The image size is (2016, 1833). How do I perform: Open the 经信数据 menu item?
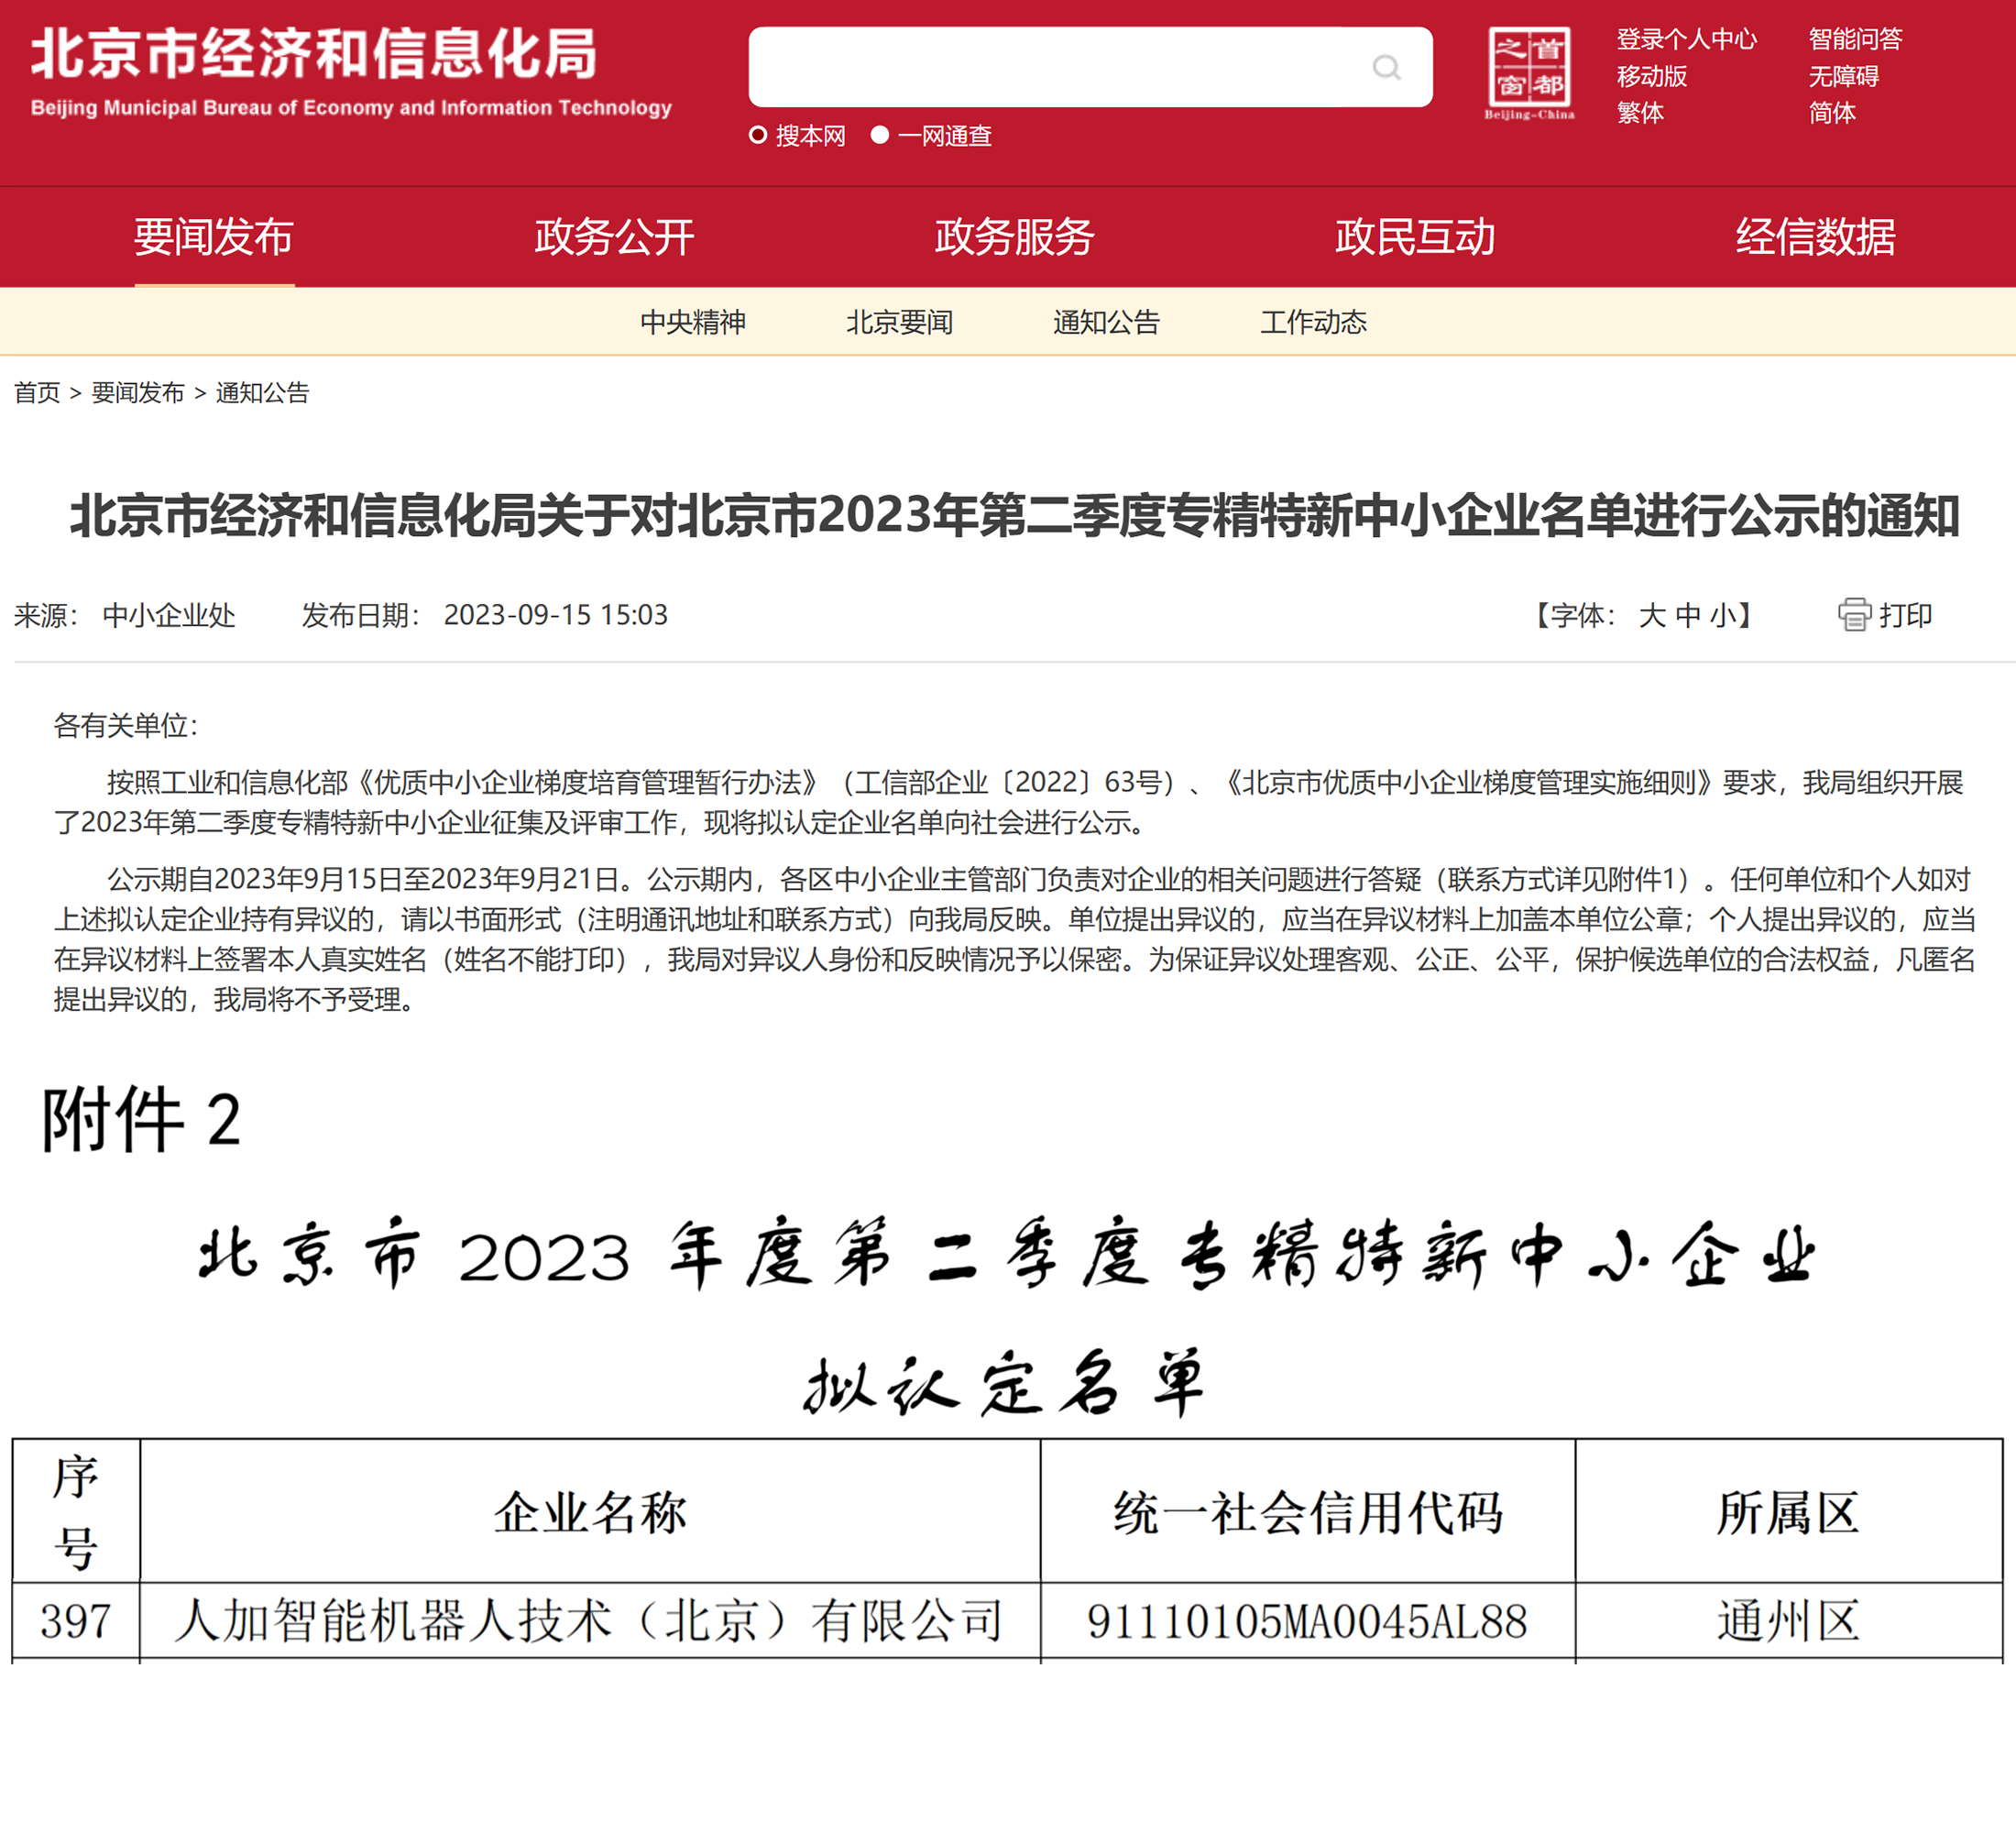click(1815, 237)
